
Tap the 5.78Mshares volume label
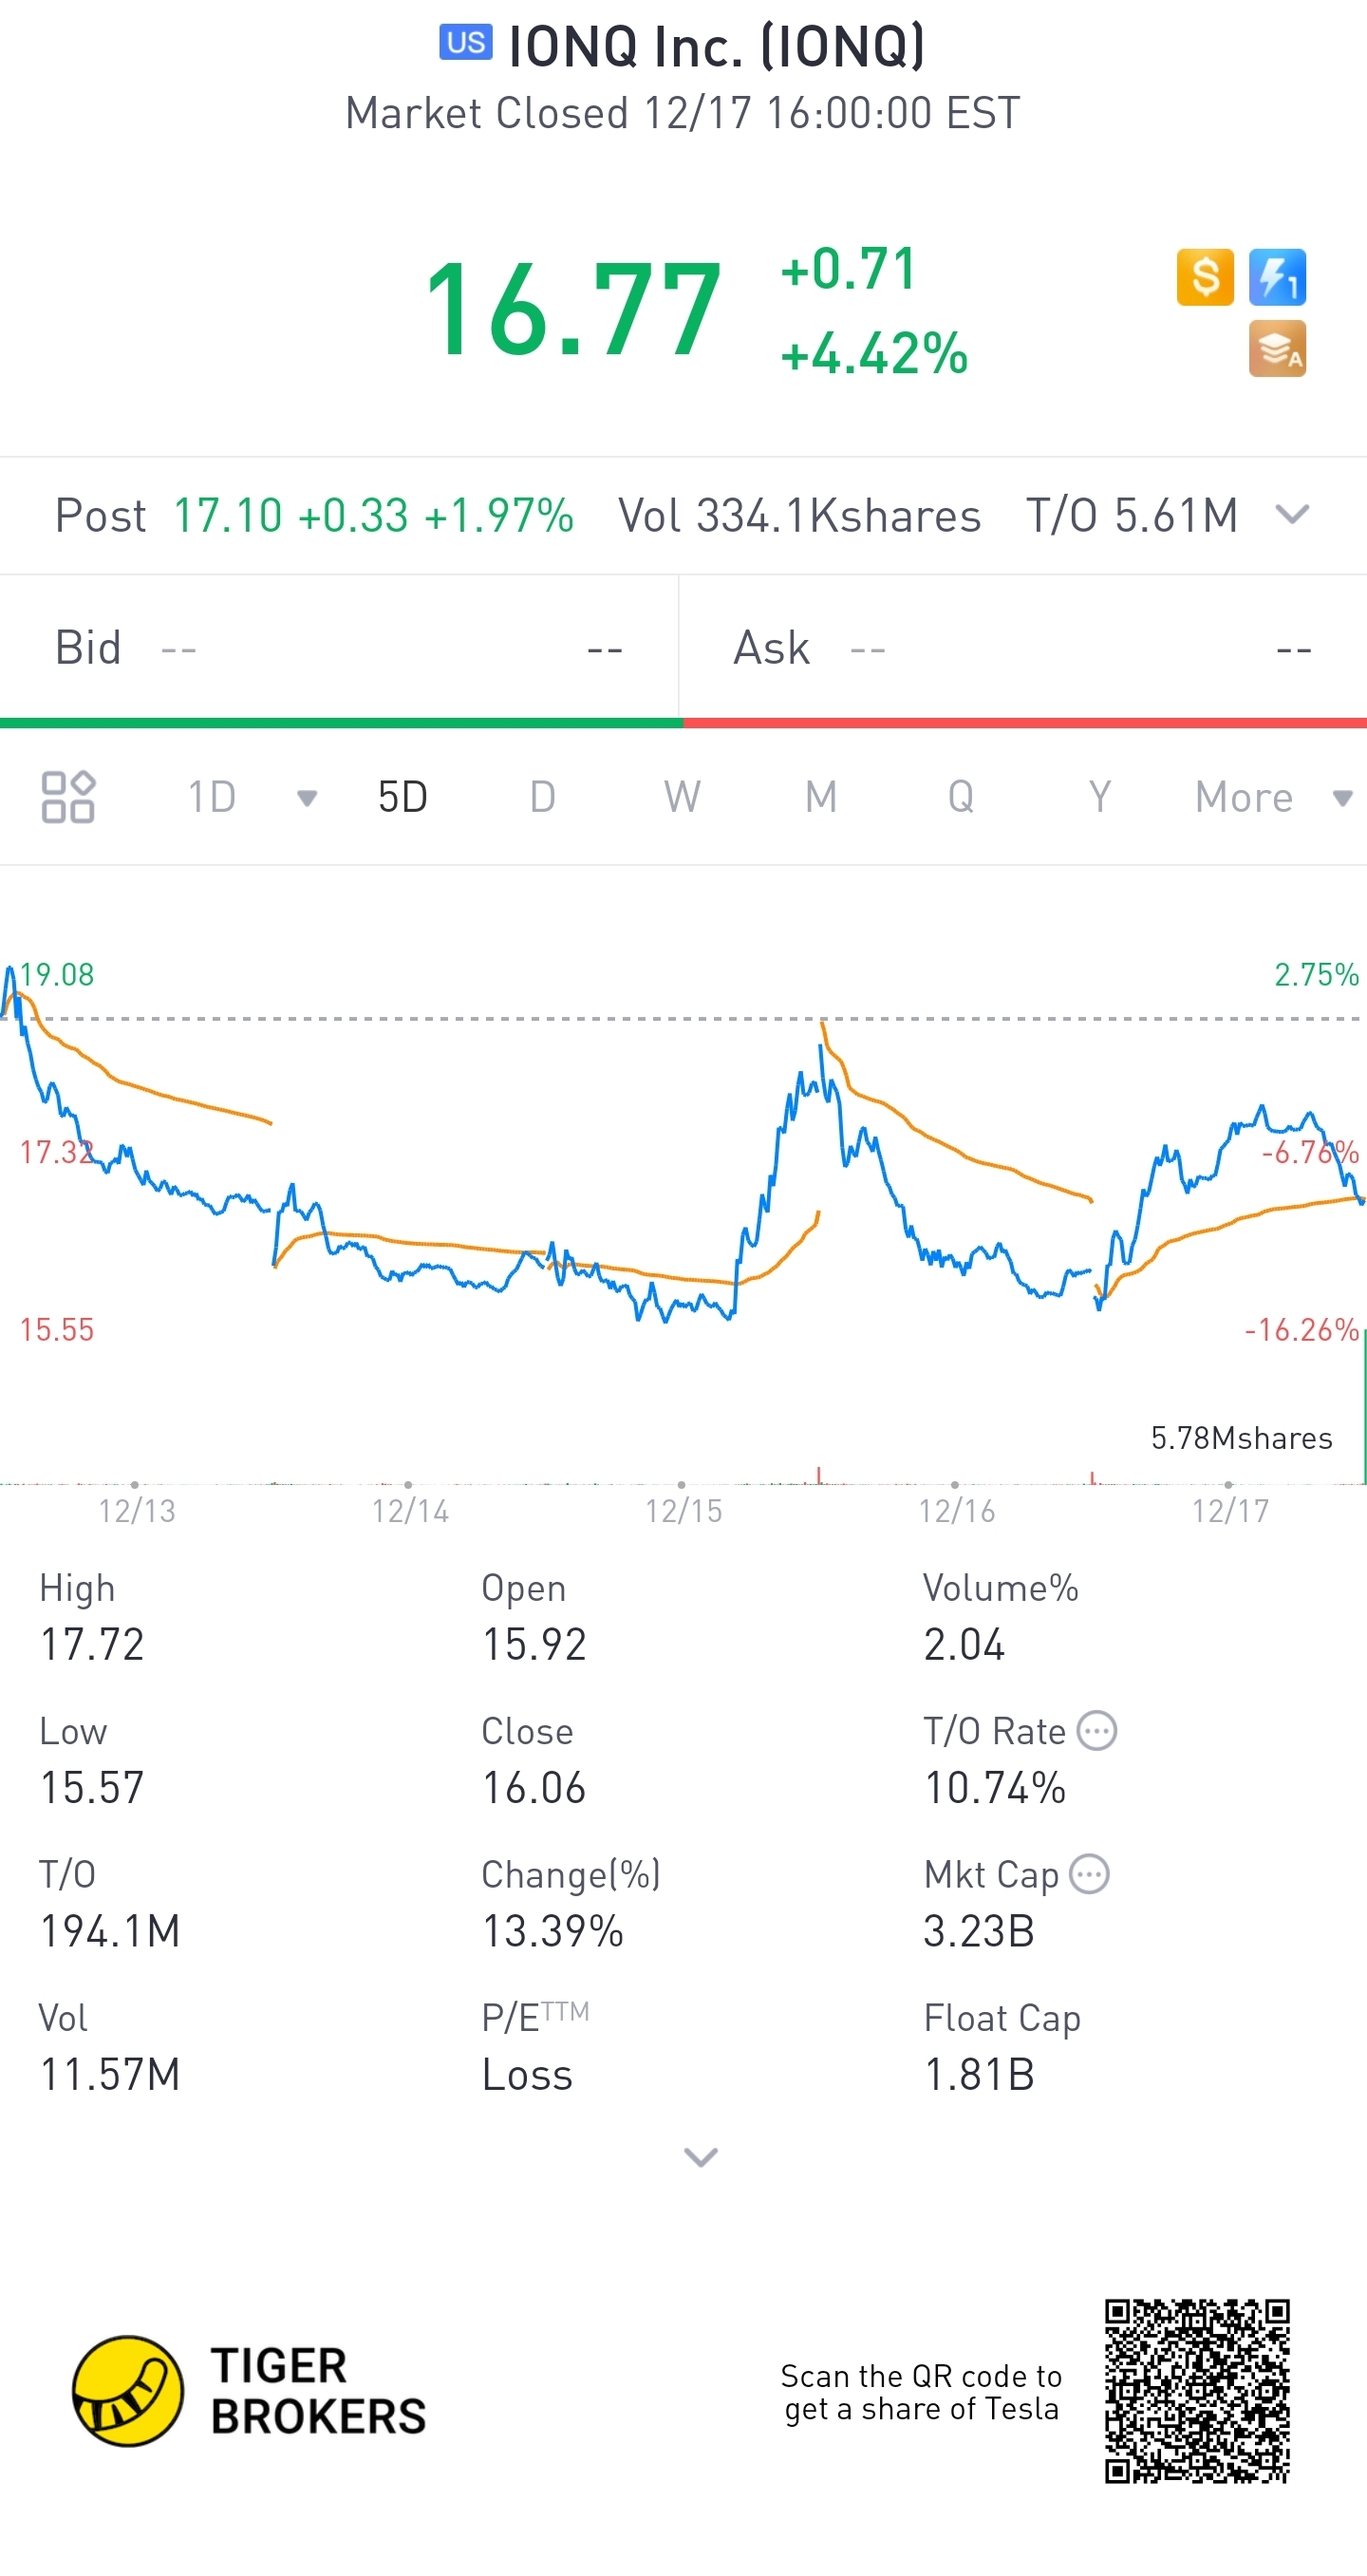point(1241,1438)
